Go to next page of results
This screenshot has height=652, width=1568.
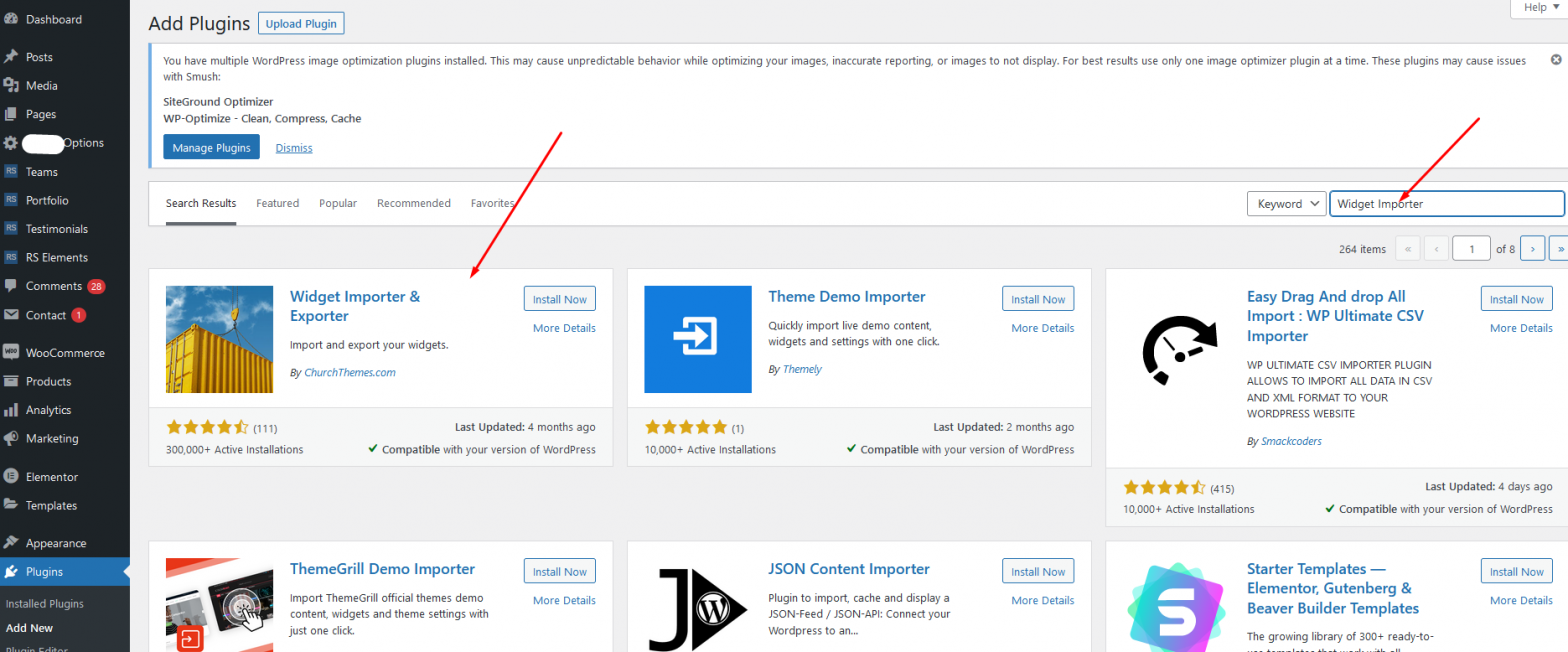click(x=1532, y=248)
